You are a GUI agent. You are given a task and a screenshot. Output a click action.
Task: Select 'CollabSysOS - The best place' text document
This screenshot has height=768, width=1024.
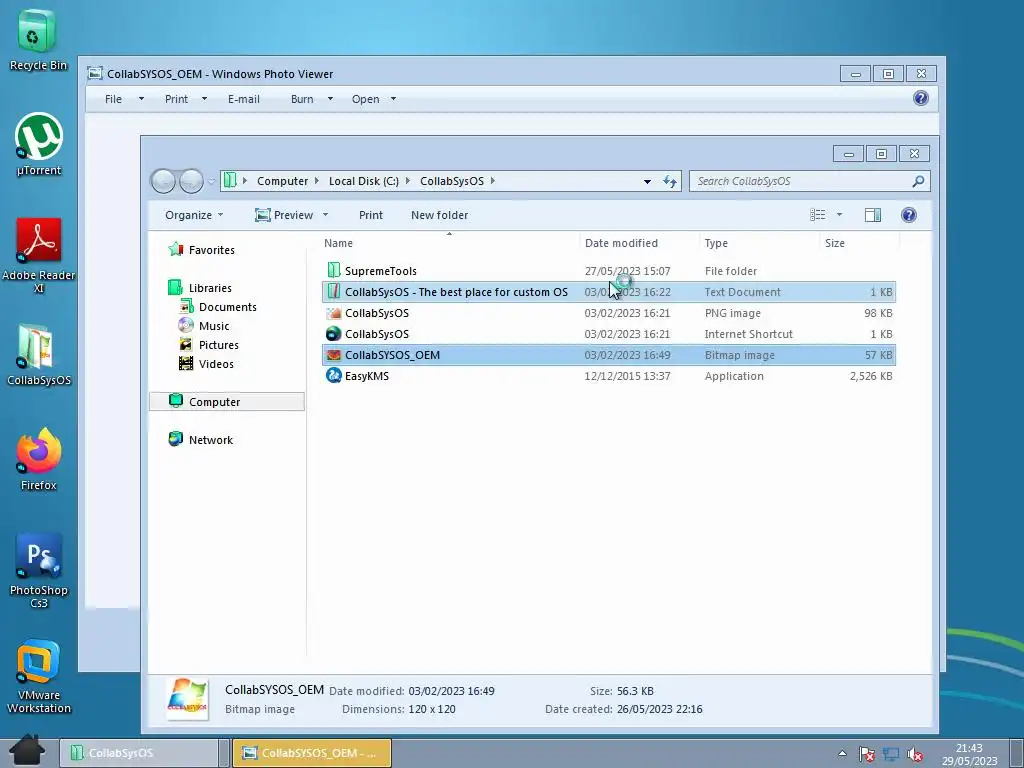coord(609,292)
